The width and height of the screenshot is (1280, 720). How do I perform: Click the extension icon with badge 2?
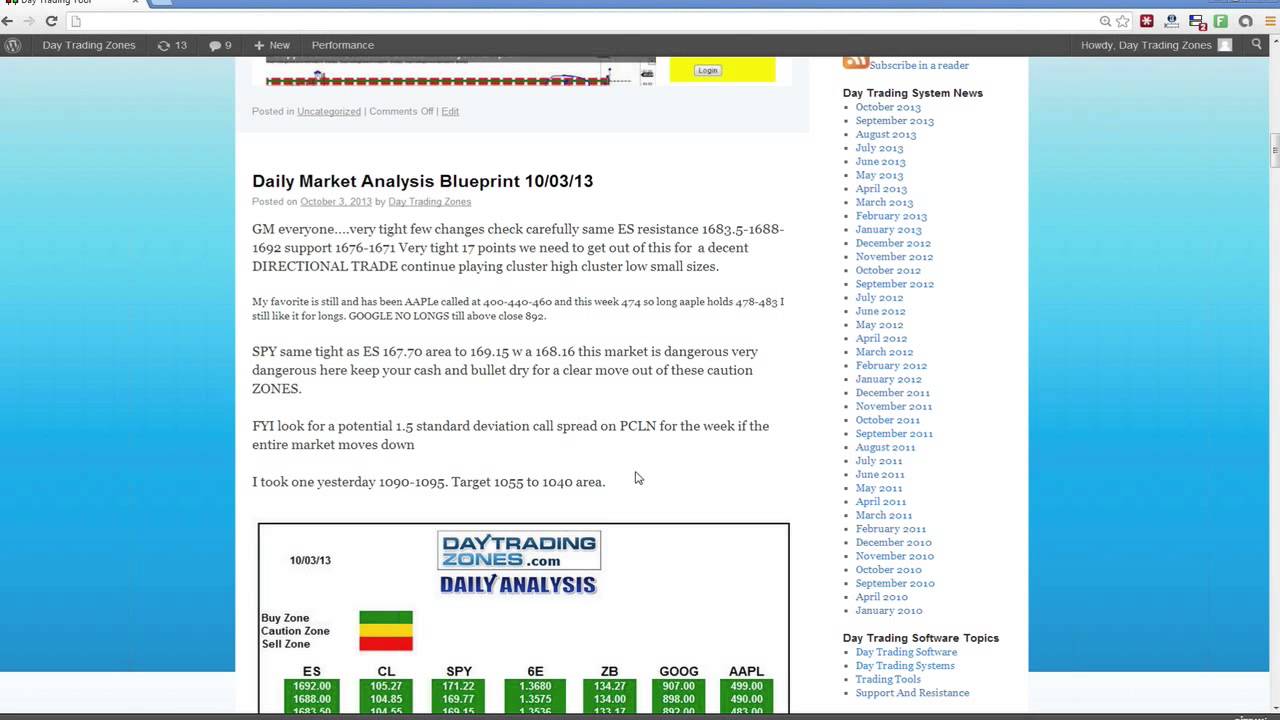coord(1197,21)
